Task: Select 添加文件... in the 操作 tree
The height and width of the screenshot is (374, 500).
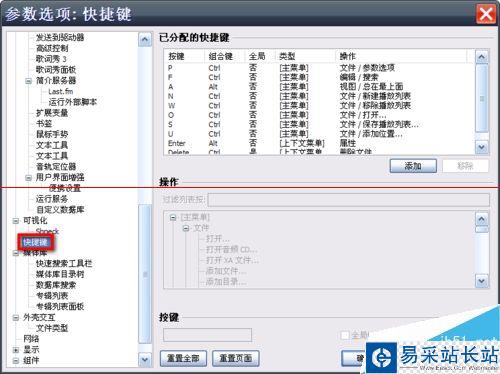Action: pos(226,271)
